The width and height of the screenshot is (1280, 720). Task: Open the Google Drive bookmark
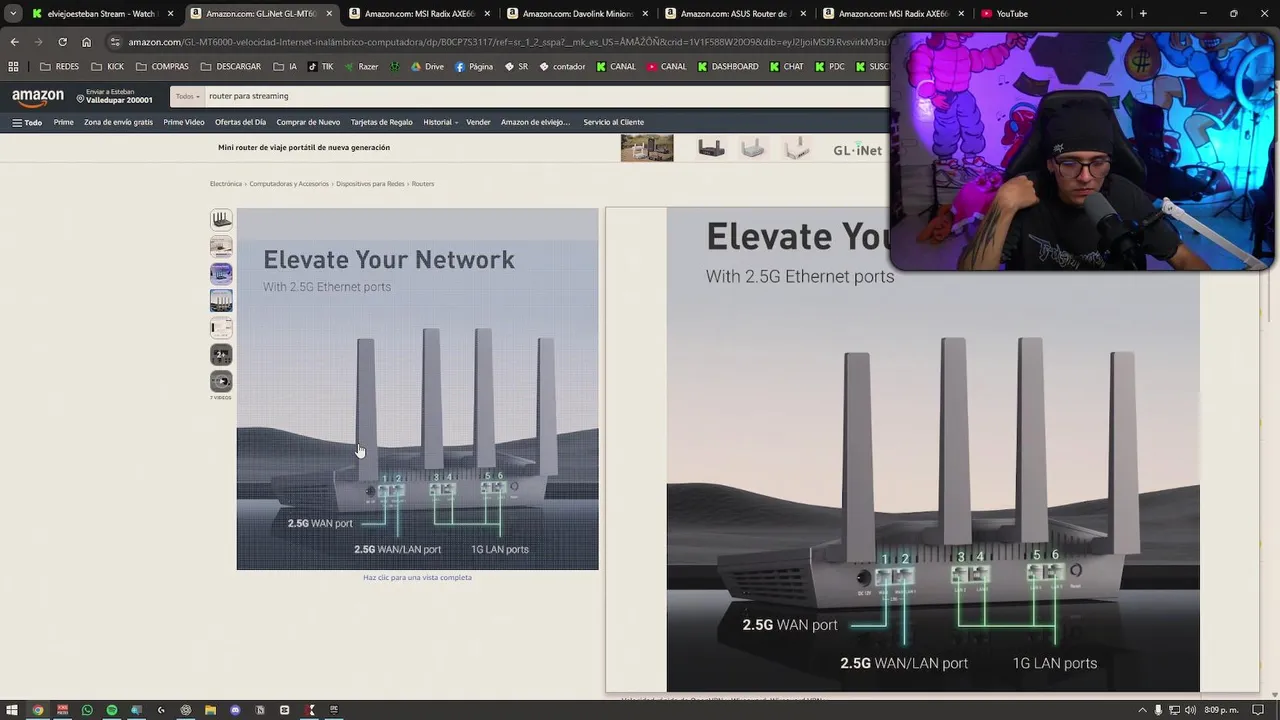[x=427, y=67]
